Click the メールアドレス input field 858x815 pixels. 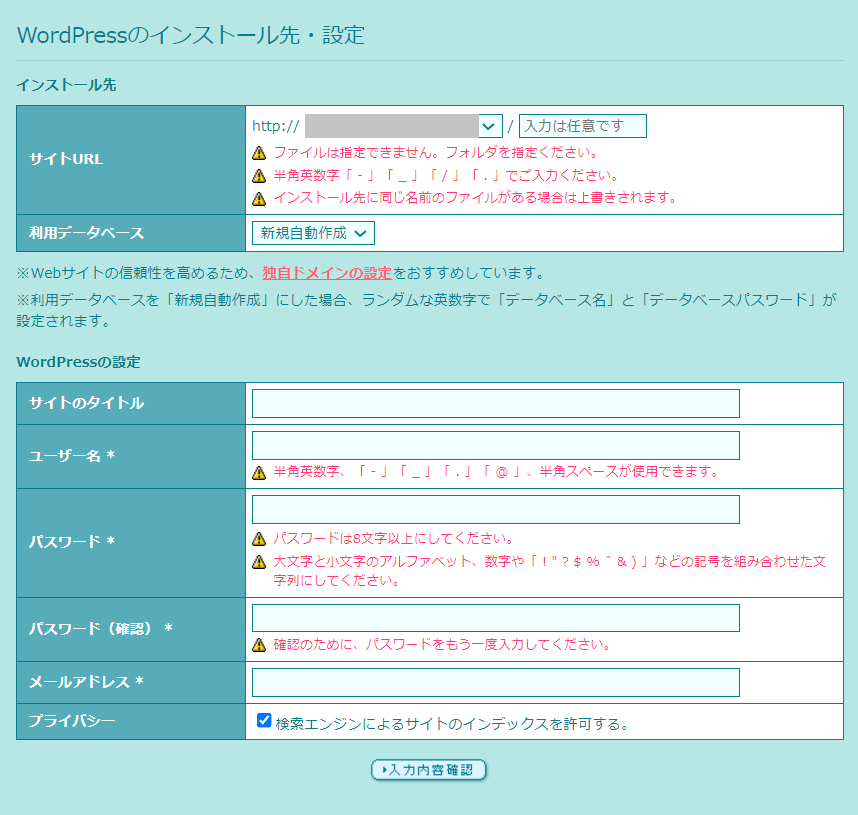[495, 682]
